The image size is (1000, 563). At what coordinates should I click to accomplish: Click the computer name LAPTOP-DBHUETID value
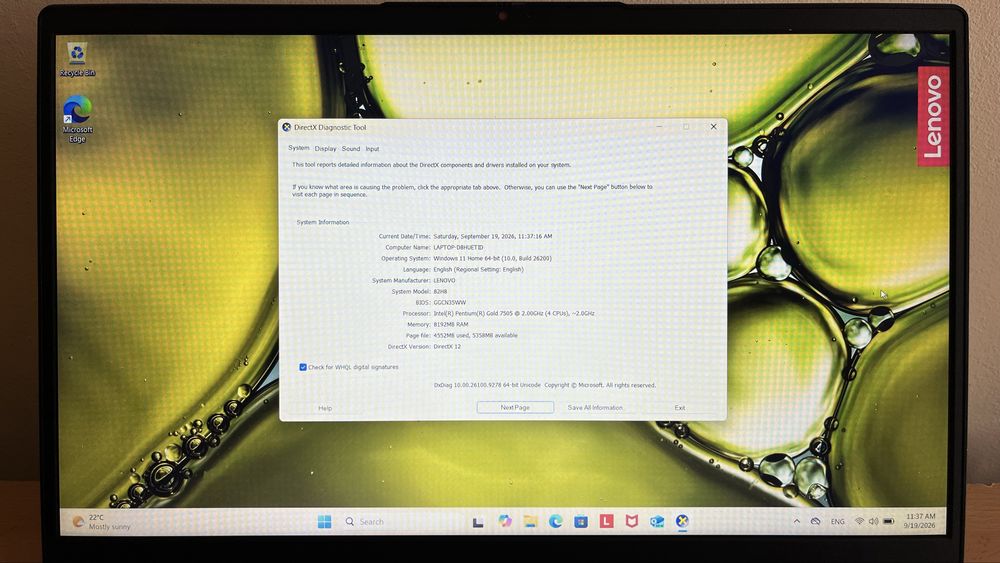458,247
